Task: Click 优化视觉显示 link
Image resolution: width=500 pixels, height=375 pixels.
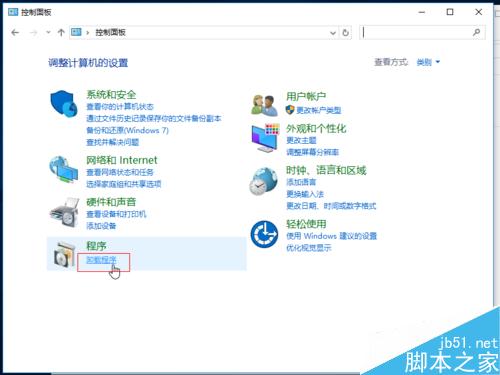Action: click(309, 248)
